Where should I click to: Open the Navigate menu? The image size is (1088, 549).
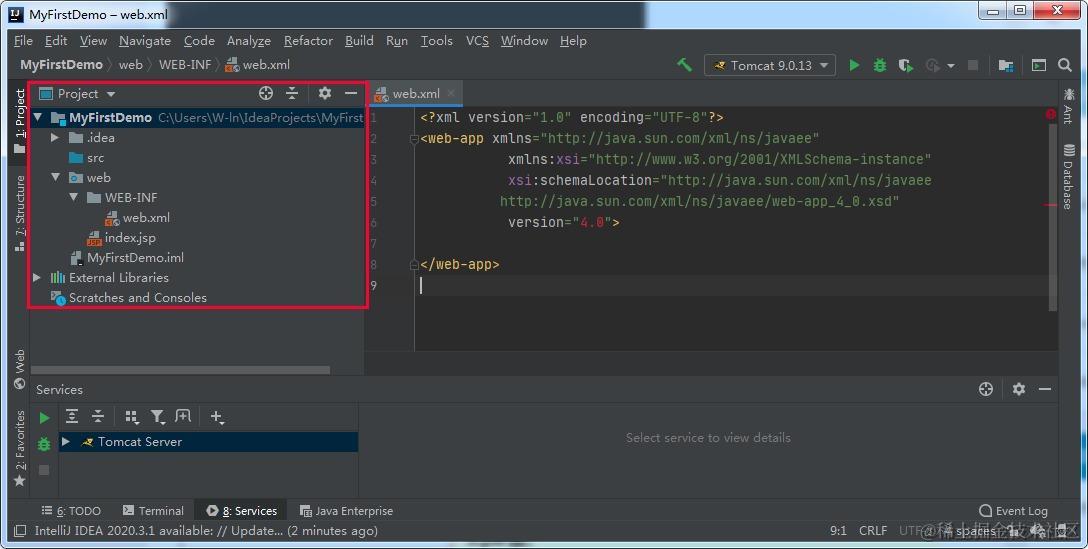144,41
